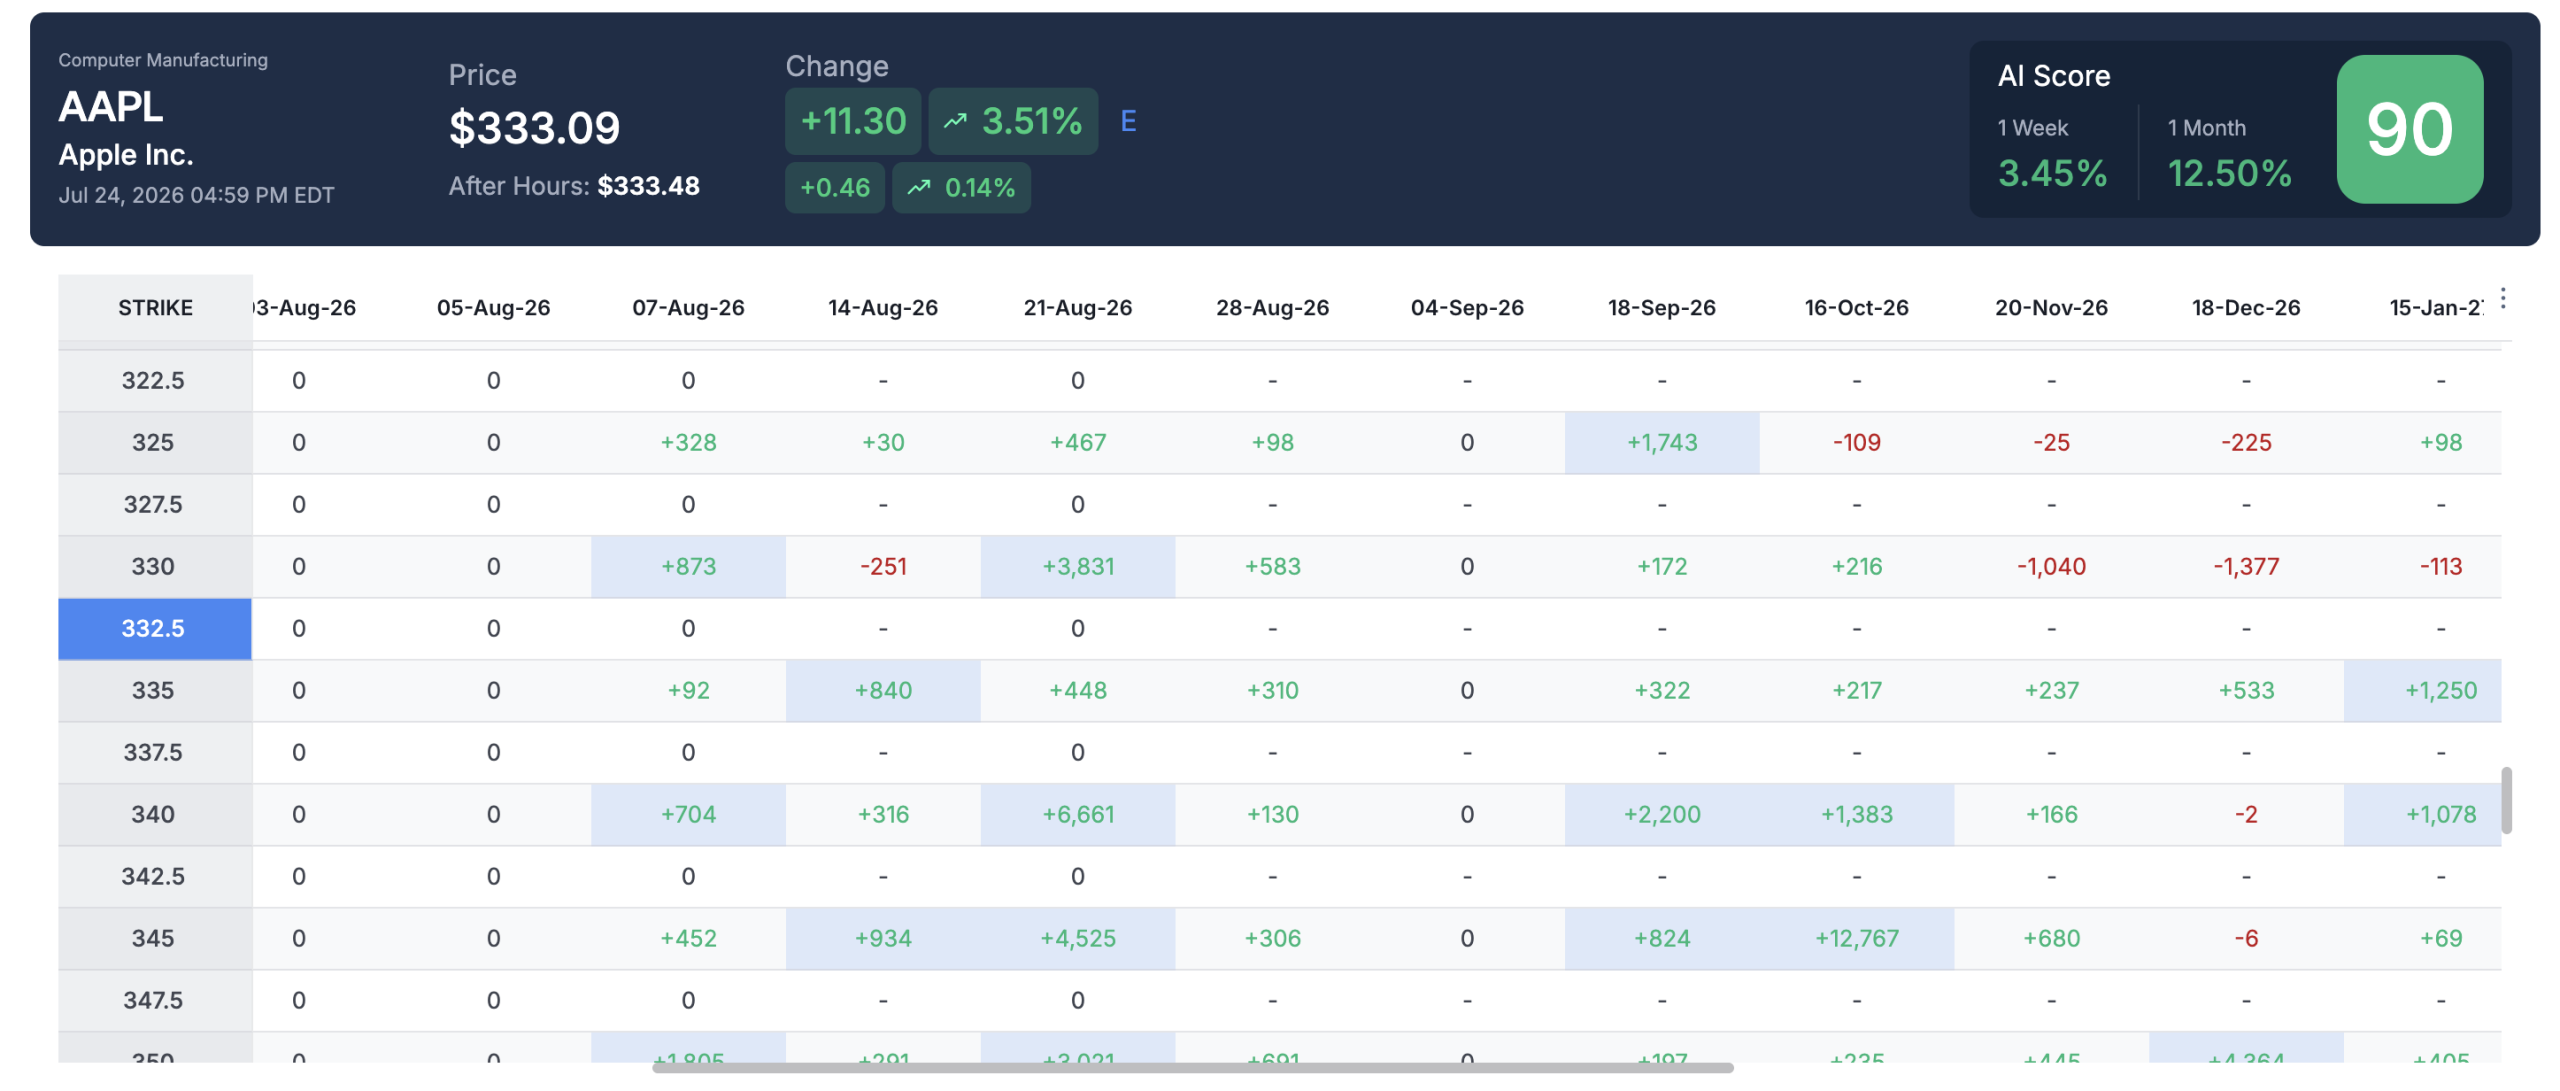This screenshot has width=2560, height=1091.
Task: Click the -1,377 cell in 330 row
Action: click(x=2245, y=566)
